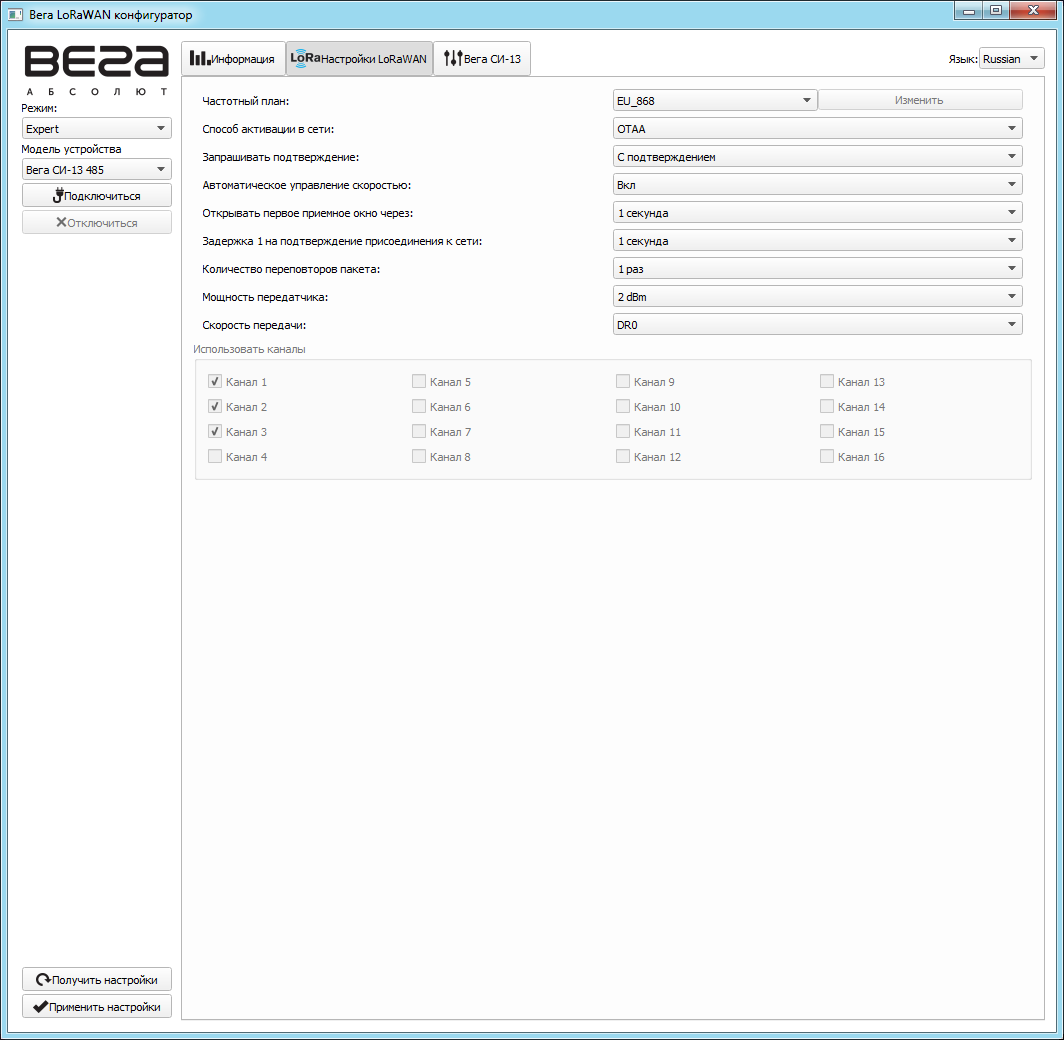Screen dimensions: 1064x1040
Task: Maximize the configurator window
Action: pos(995,10)
